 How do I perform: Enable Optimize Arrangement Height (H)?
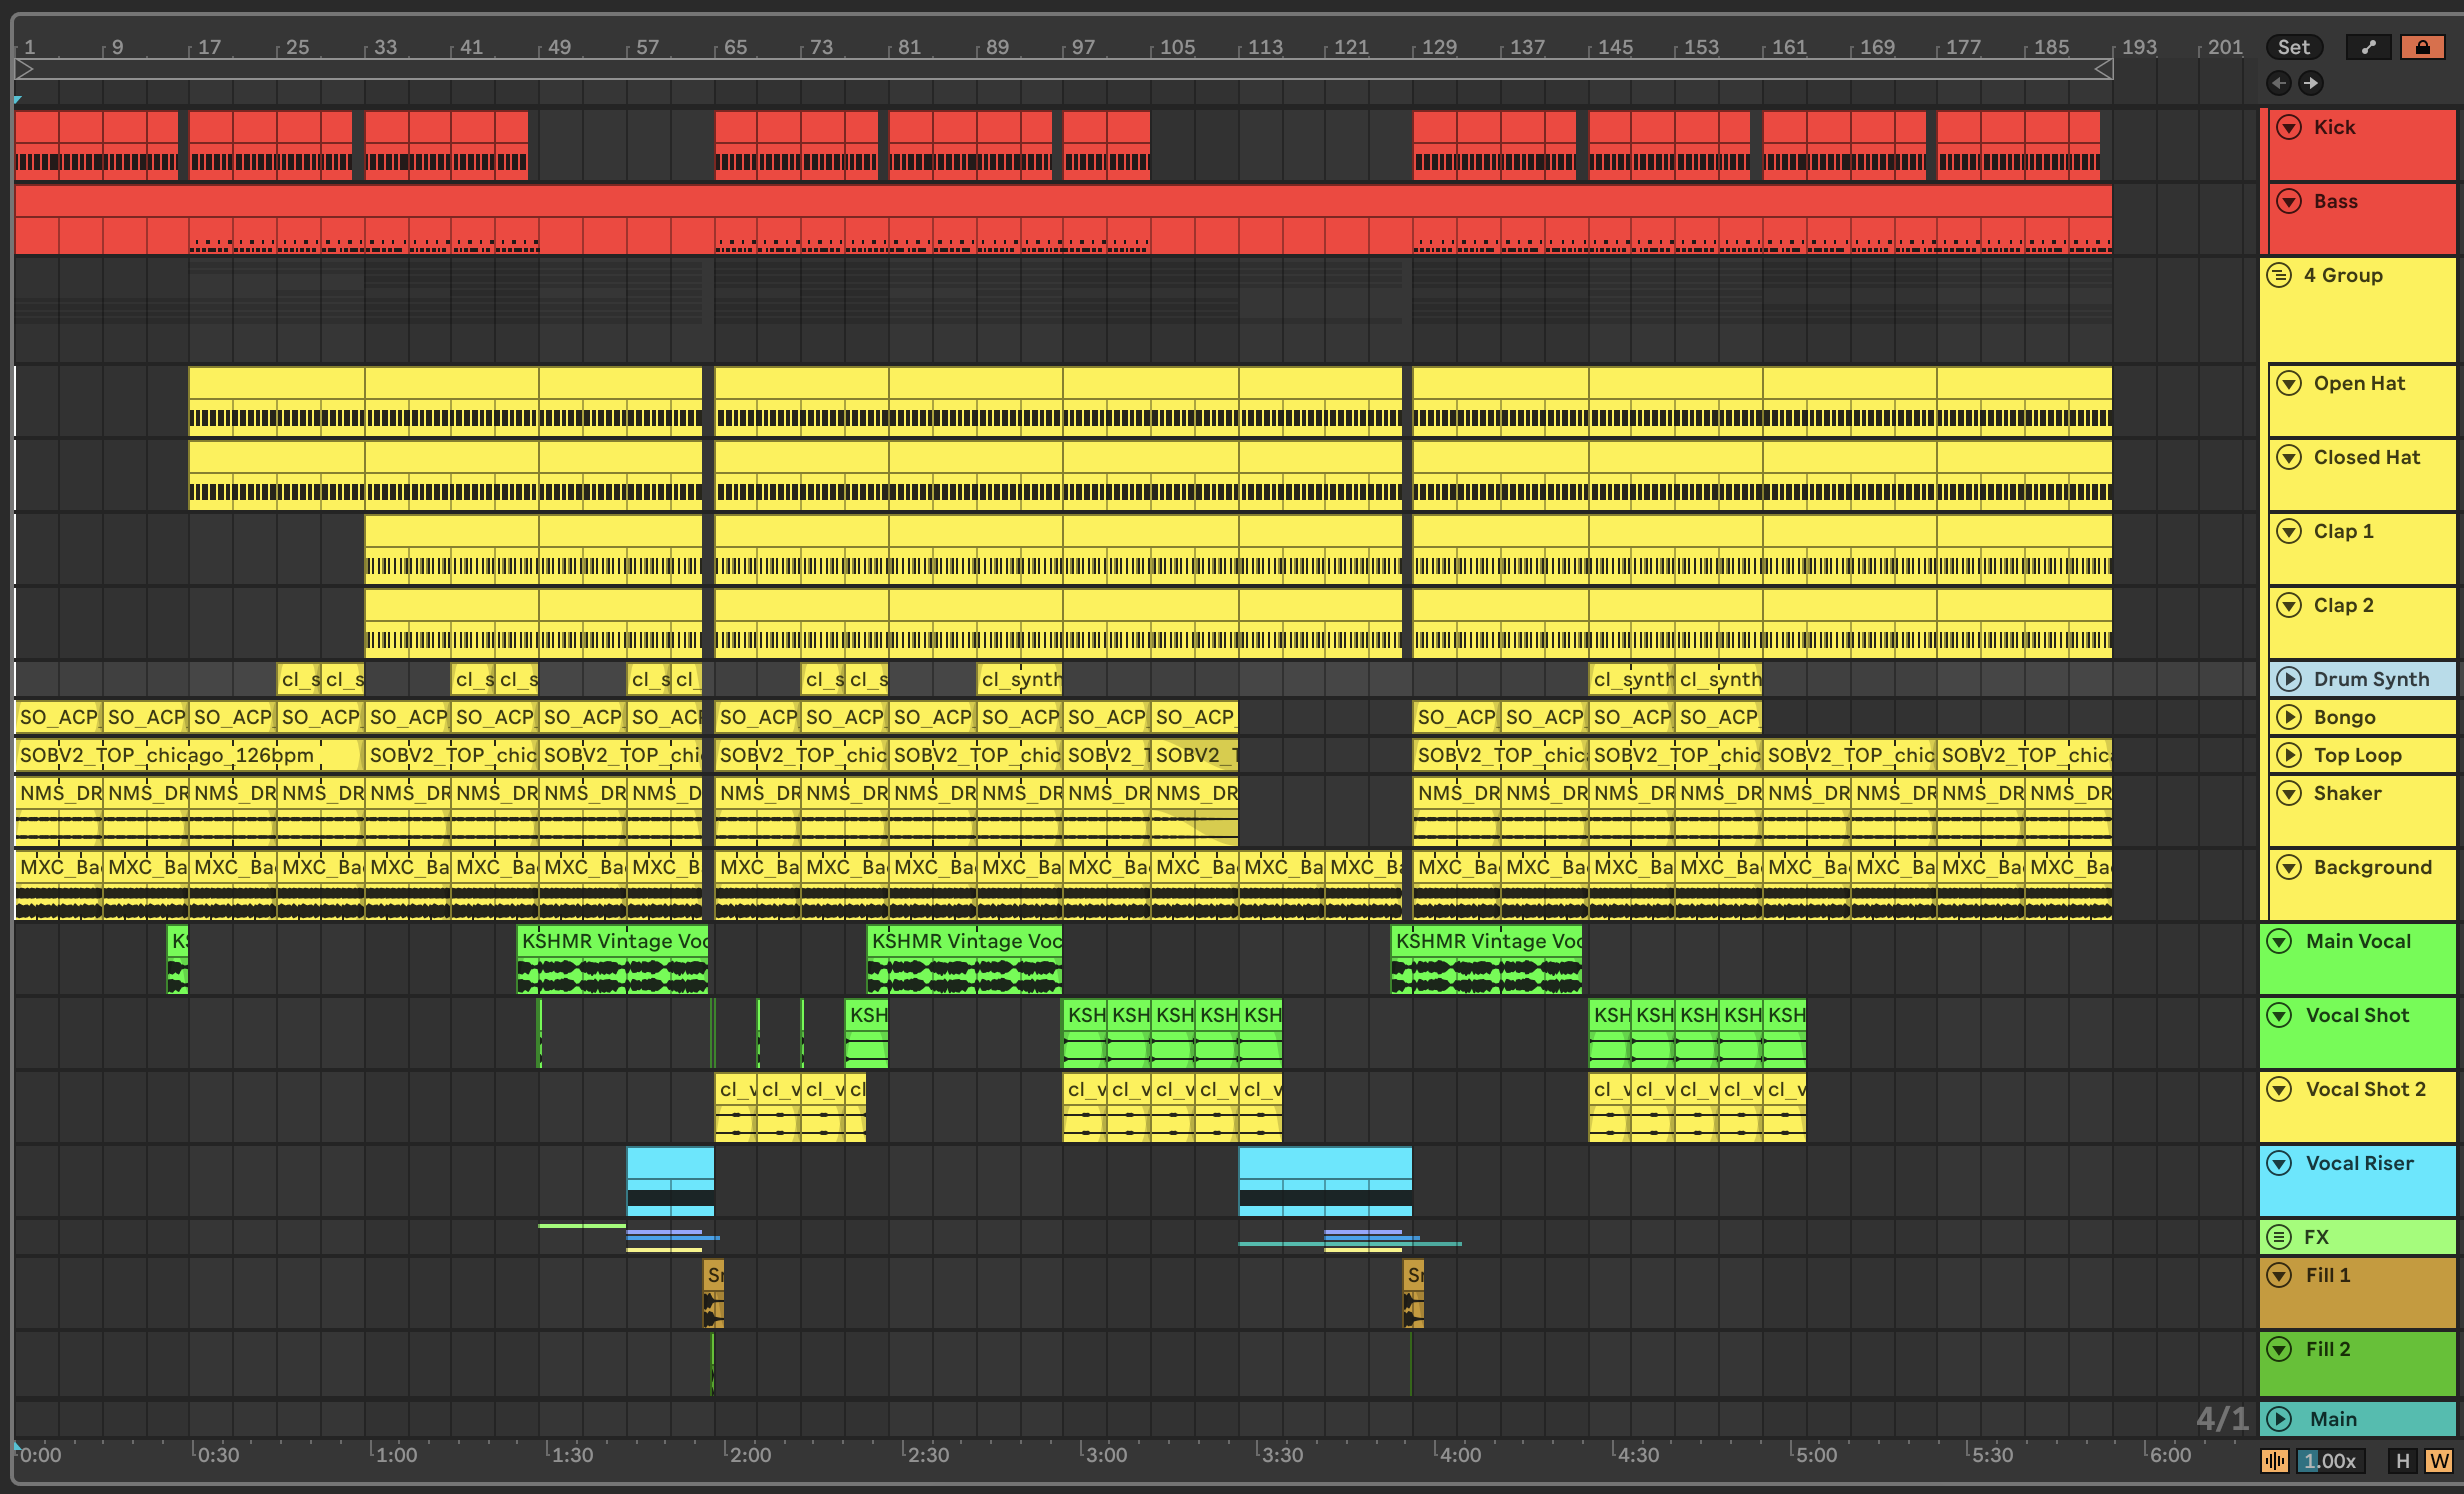tap(2402, 1461)
